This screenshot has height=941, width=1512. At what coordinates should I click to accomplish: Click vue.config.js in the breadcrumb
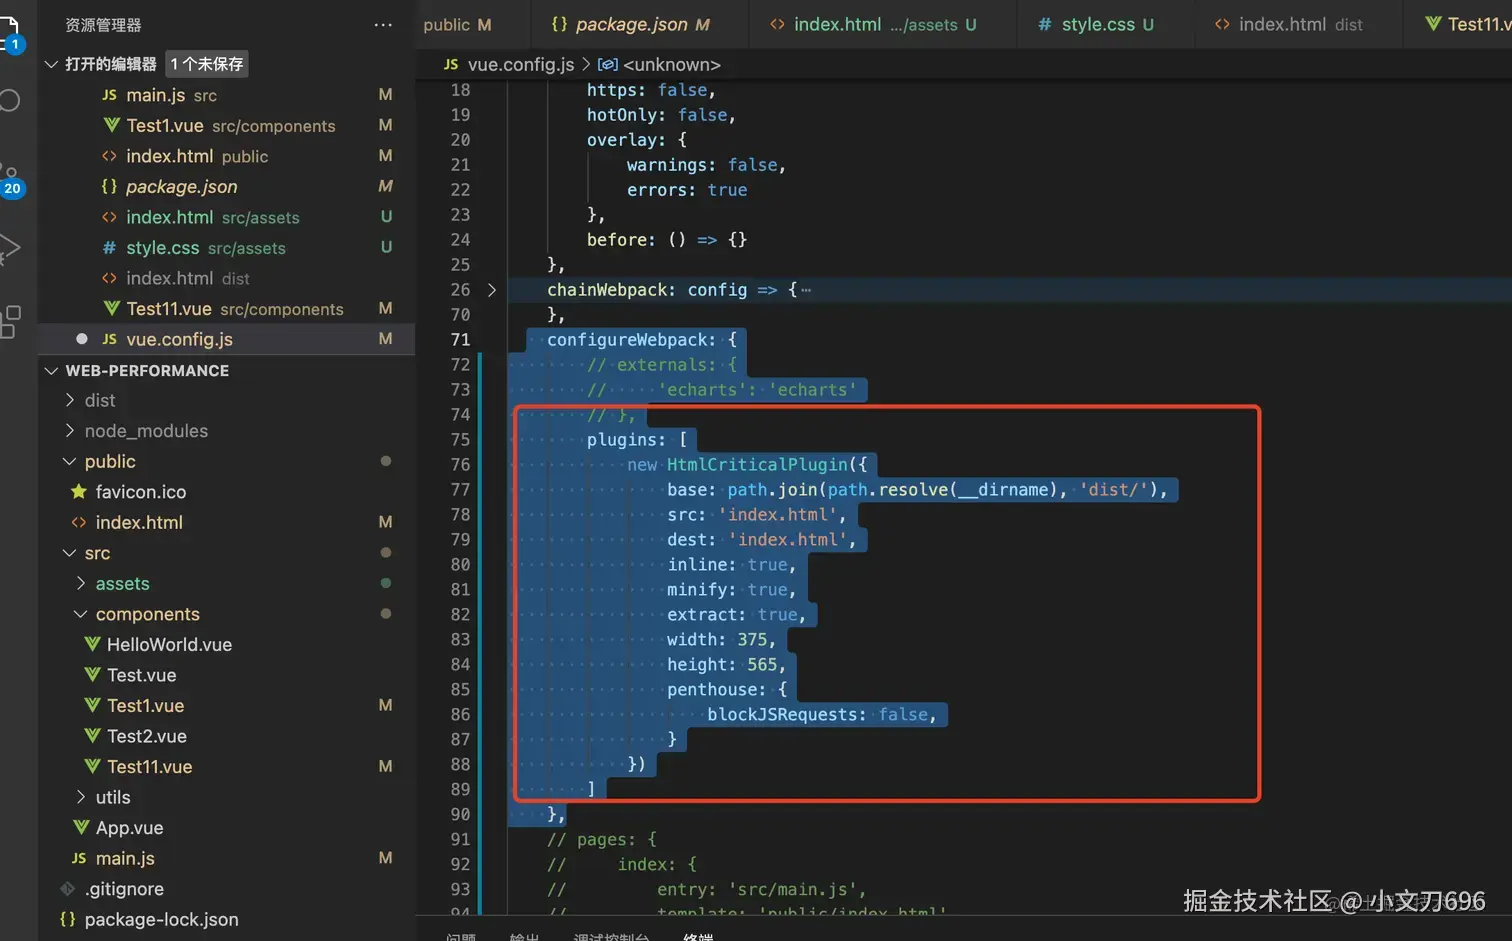[x=520, y=64]
